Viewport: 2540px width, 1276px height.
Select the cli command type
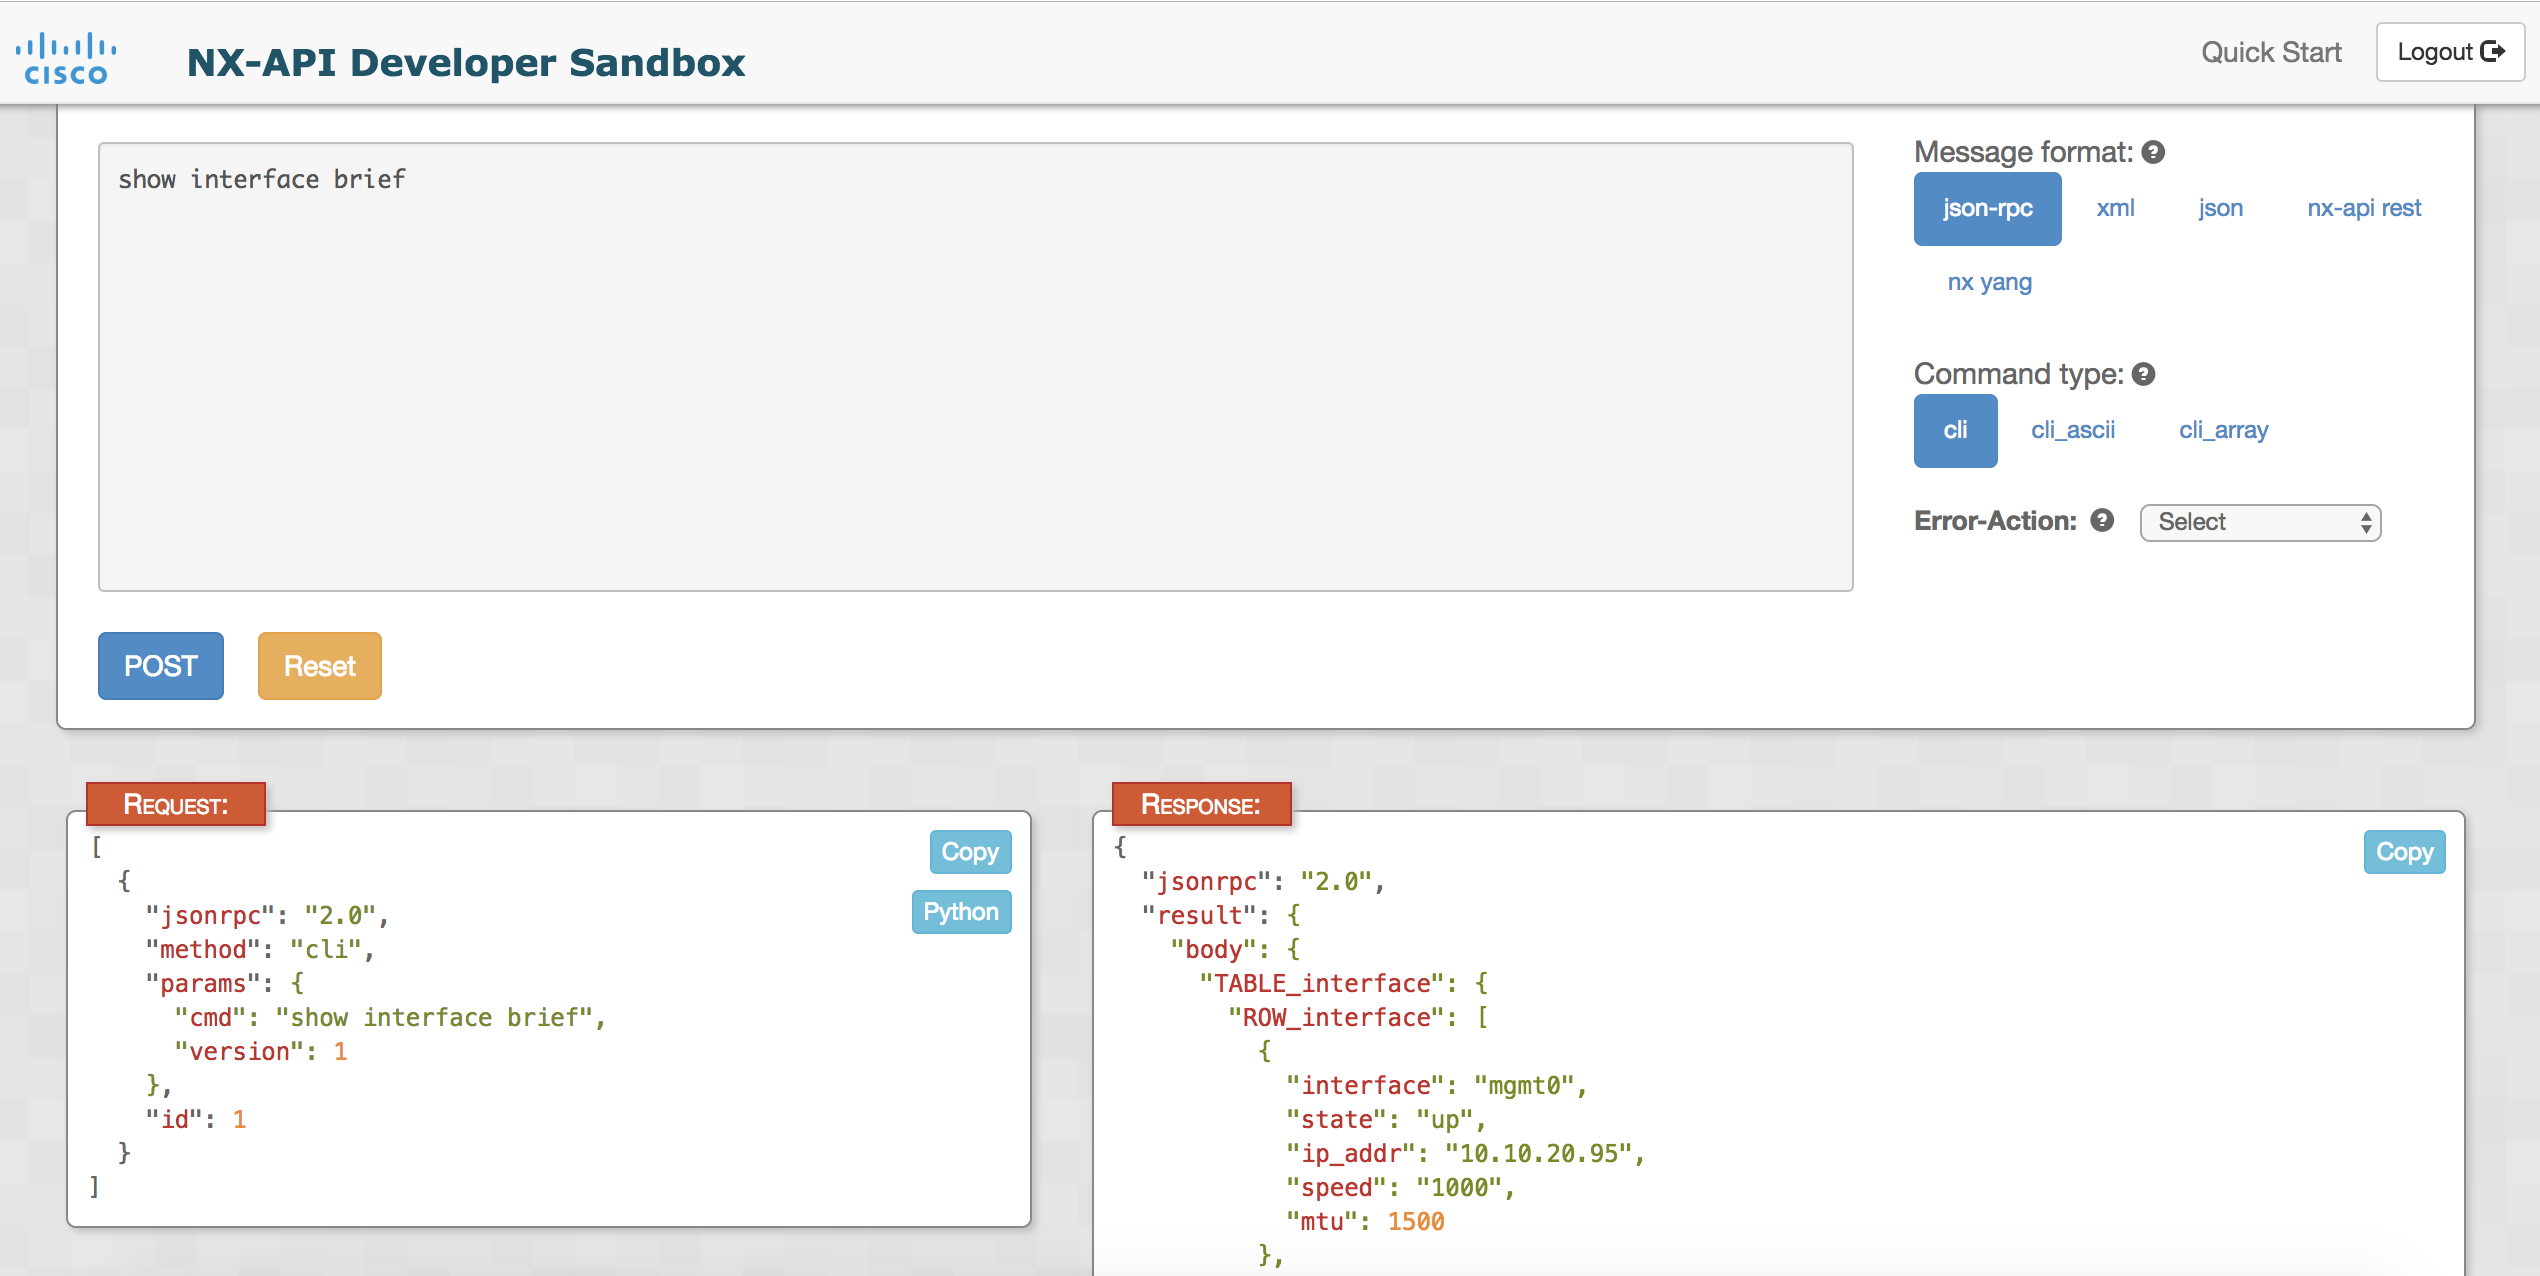[1955, 430]
